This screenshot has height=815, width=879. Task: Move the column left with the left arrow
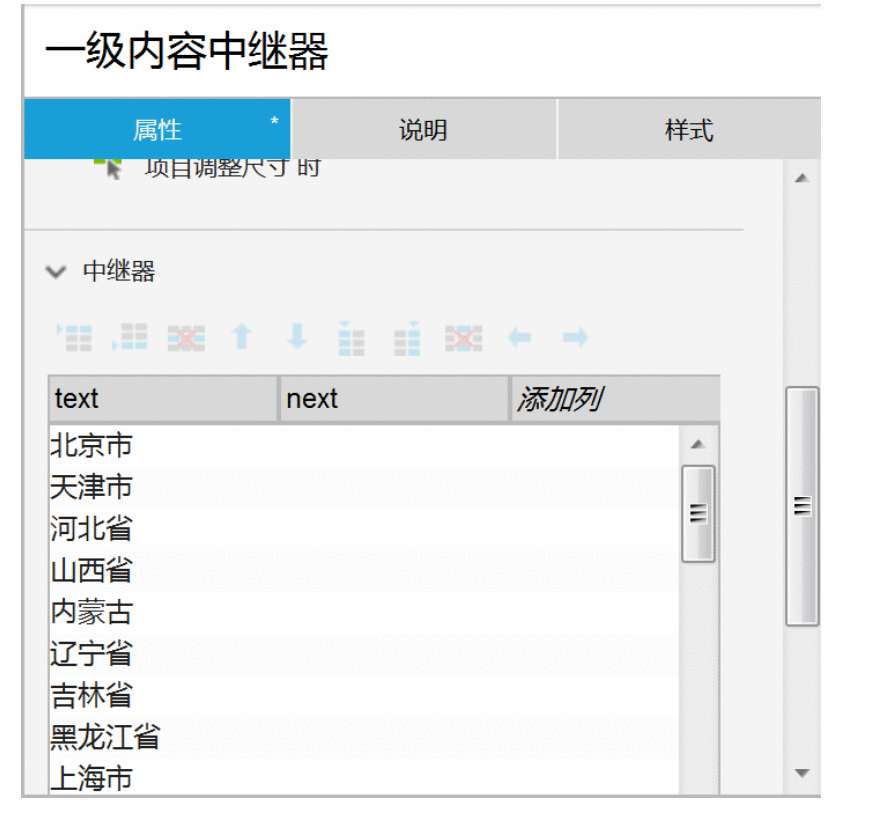coord(519,338)
